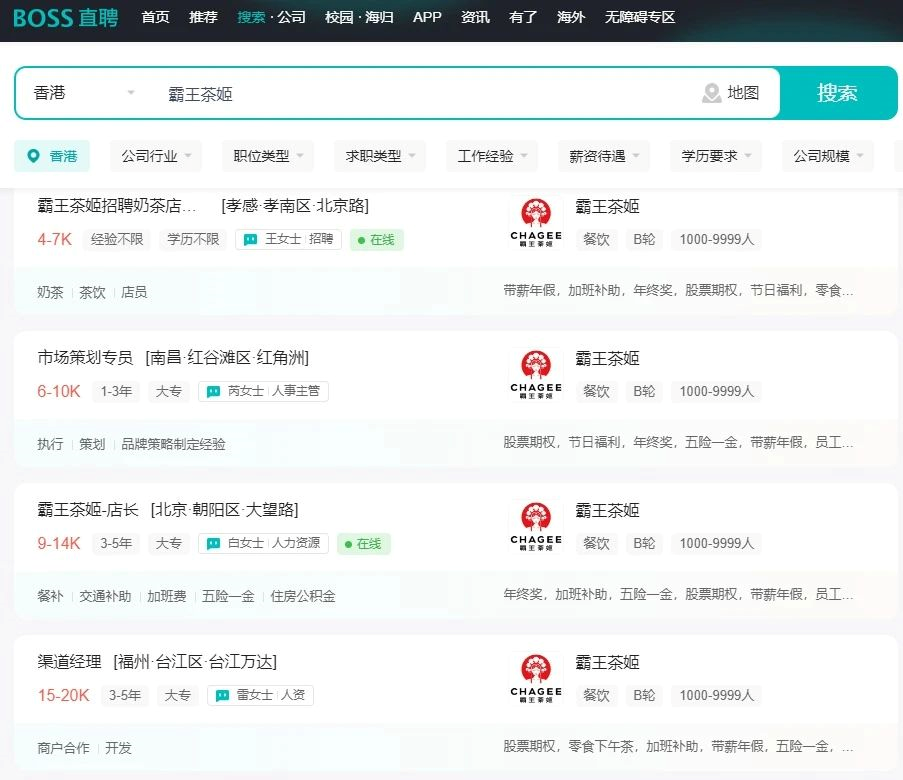Click the 在线 status badge beside 王女士
903x780 pixels.
[377, 240]
